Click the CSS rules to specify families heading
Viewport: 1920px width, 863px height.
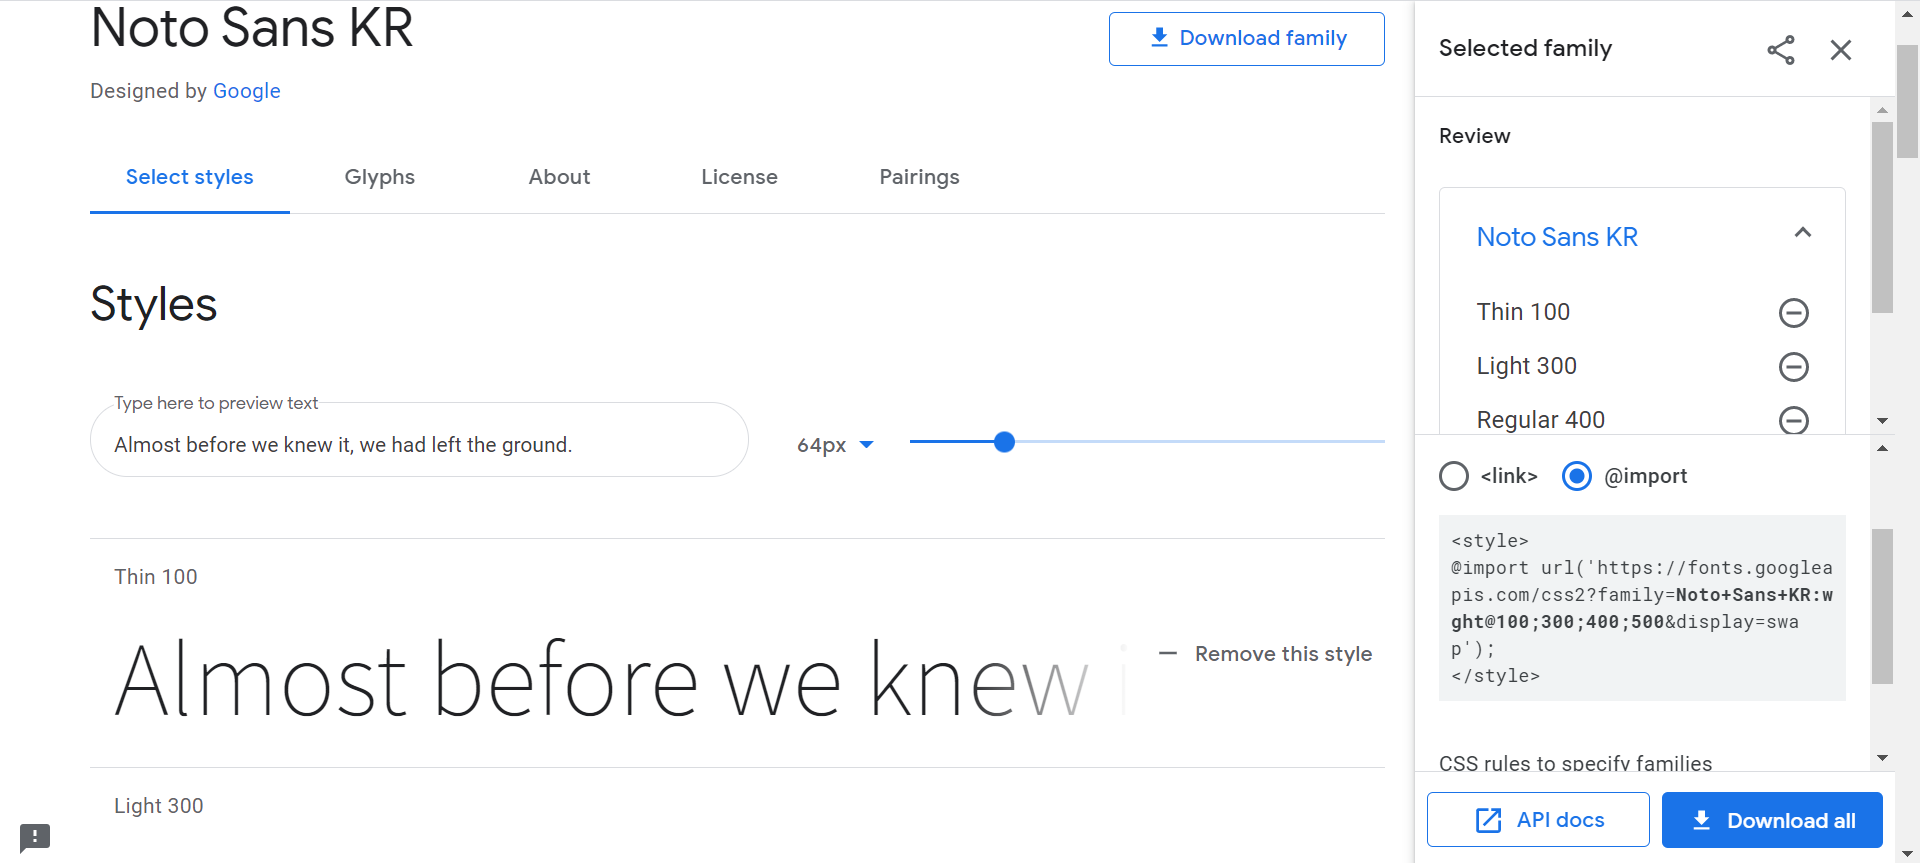pyautogui.click(x=1575, y=764)
